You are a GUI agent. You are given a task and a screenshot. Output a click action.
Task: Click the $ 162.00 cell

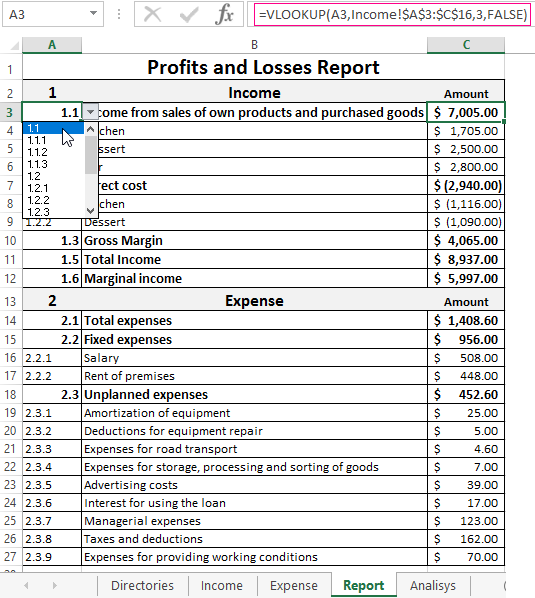click(x=466, y=539)
